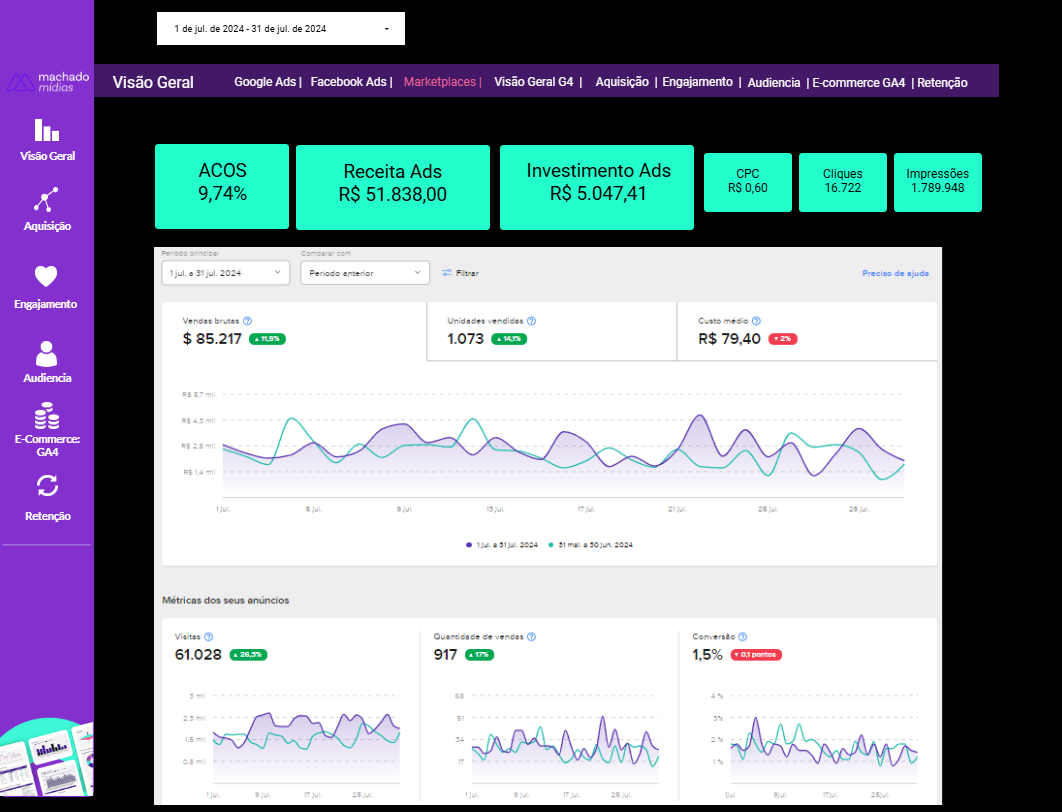Image resolution: width=1062 pixels, height=812 pixels.
Task: Expand the Período principal date selector
Action: pos(225,273)
